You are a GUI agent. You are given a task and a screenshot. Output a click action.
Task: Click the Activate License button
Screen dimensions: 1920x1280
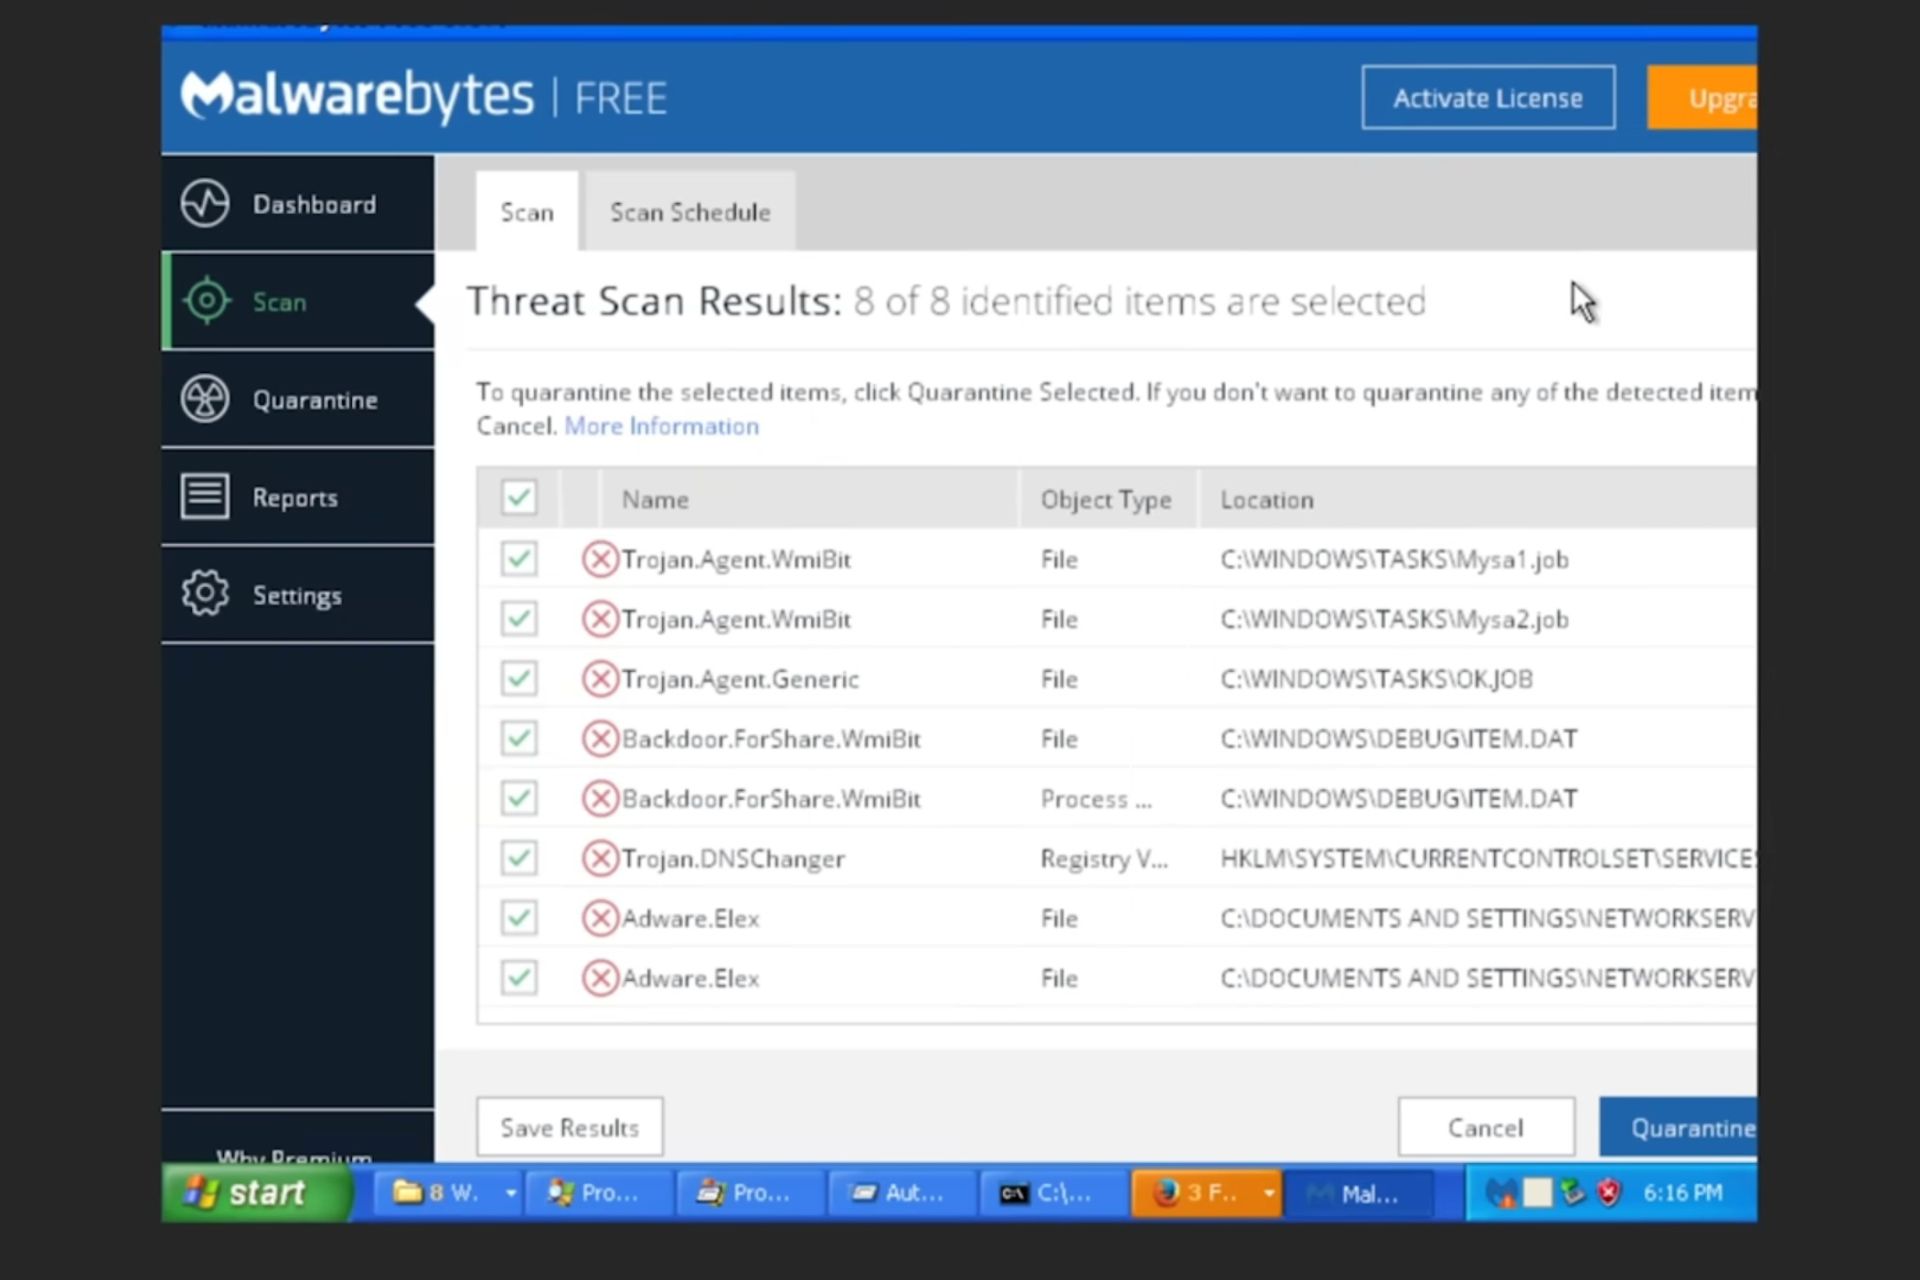click(1487, 97)
